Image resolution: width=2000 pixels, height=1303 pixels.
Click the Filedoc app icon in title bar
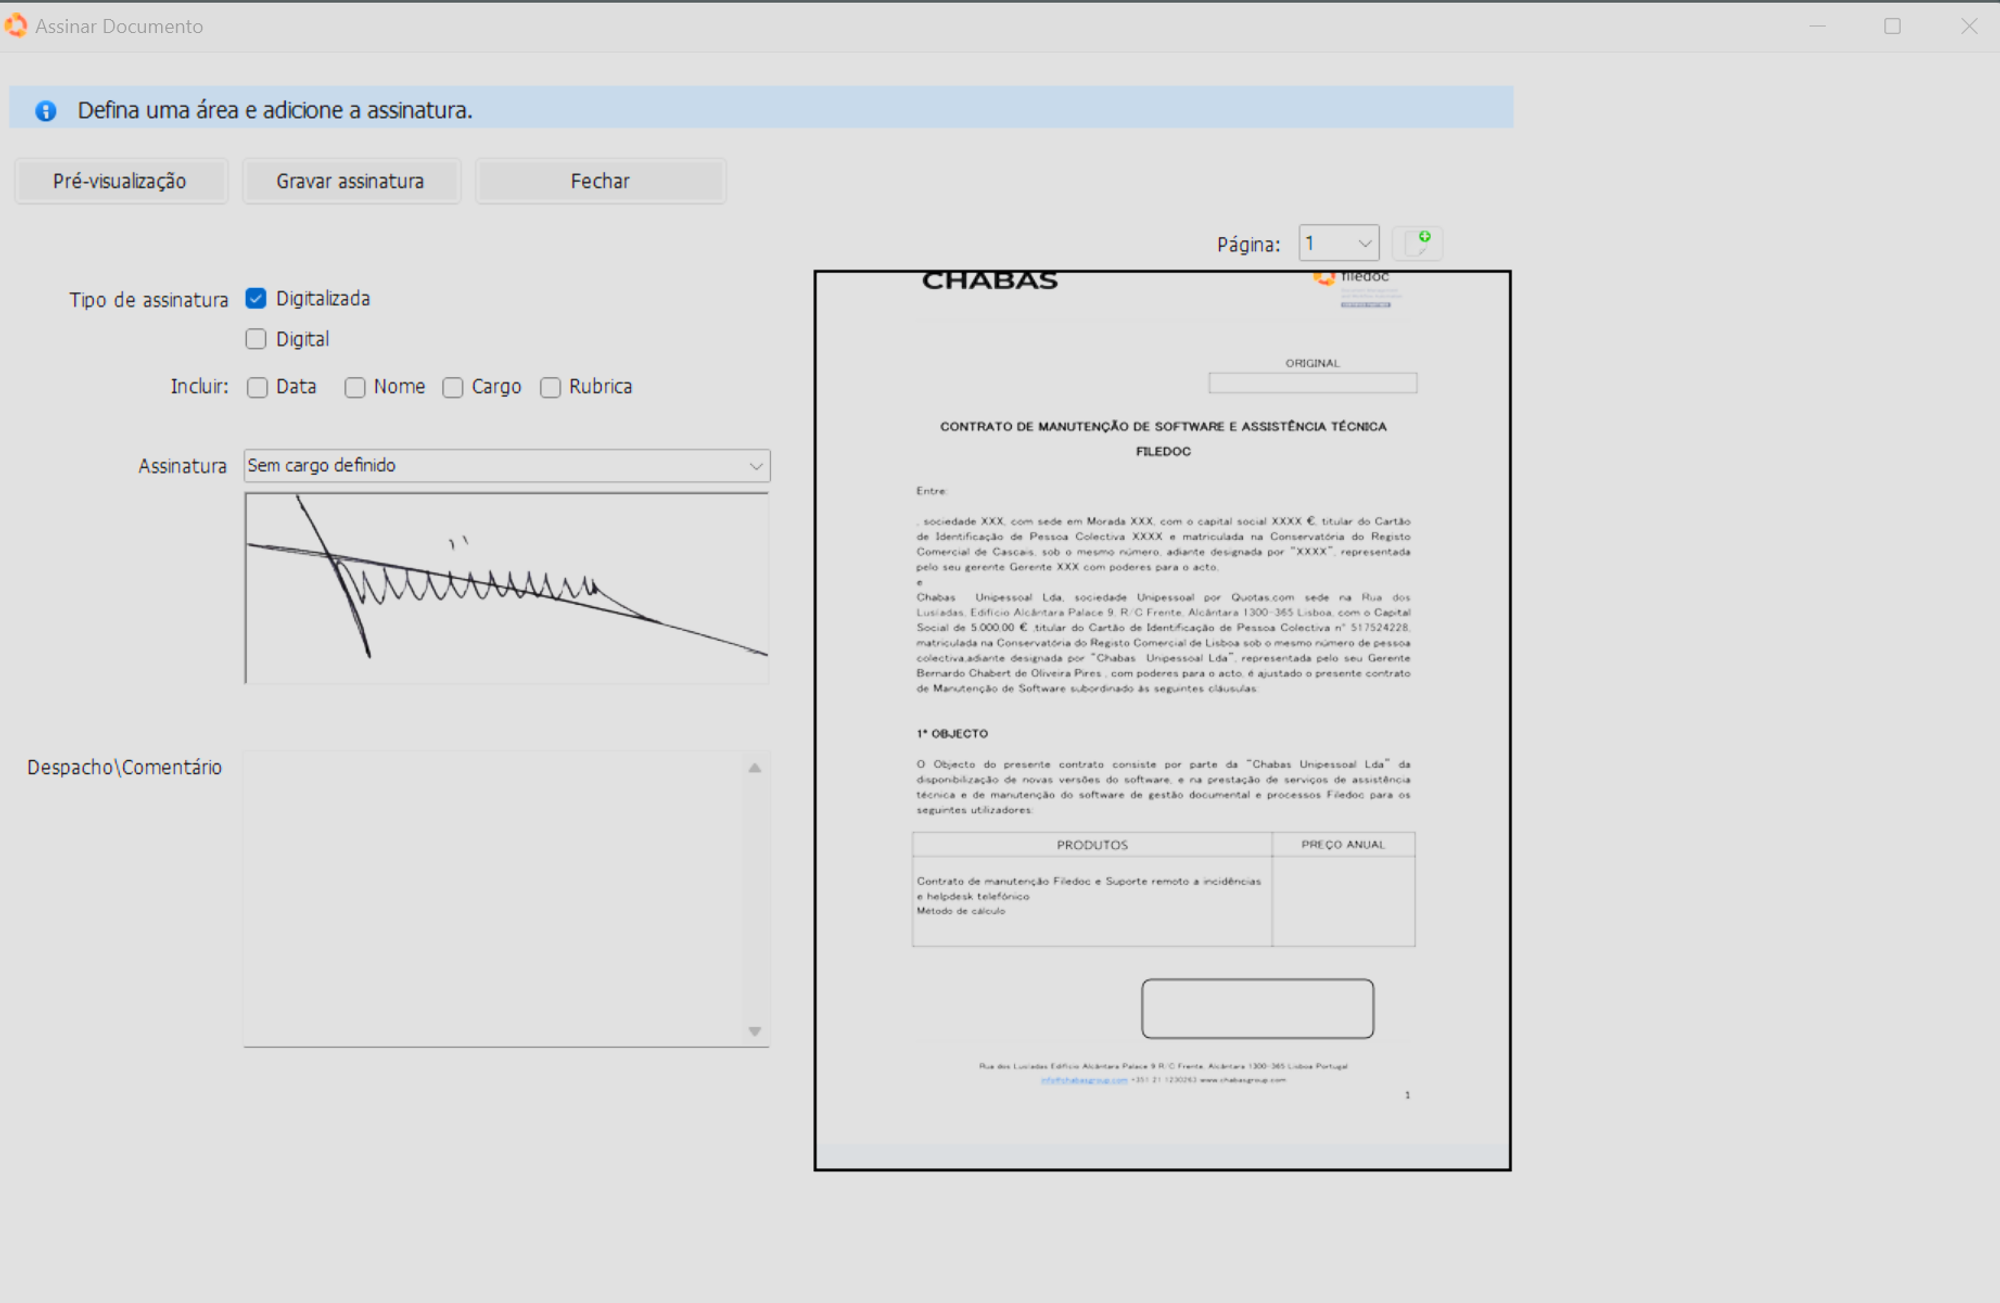click(16, 25)
